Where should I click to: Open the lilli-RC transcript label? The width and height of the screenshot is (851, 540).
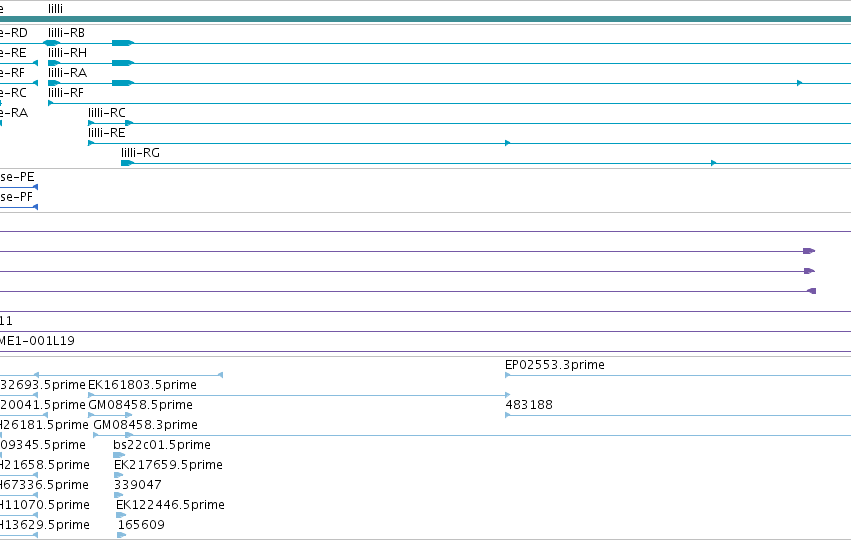107,113
